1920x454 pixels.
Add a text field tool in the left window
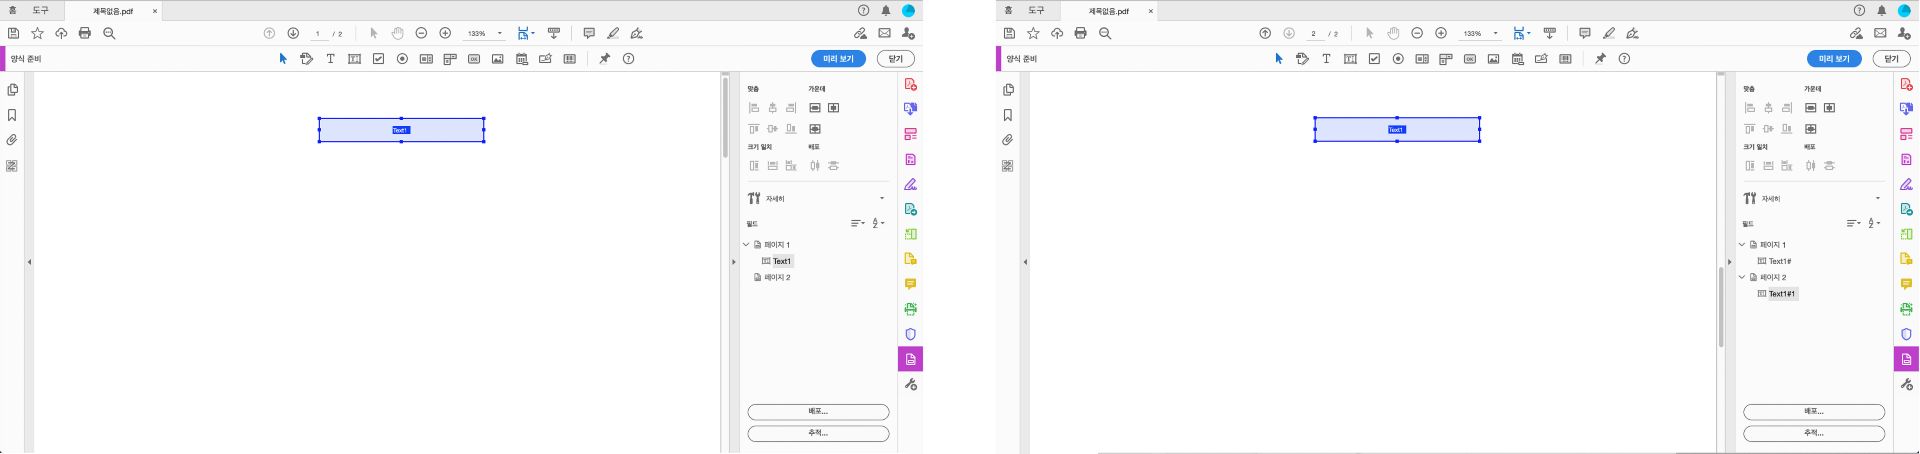(354, 59)
